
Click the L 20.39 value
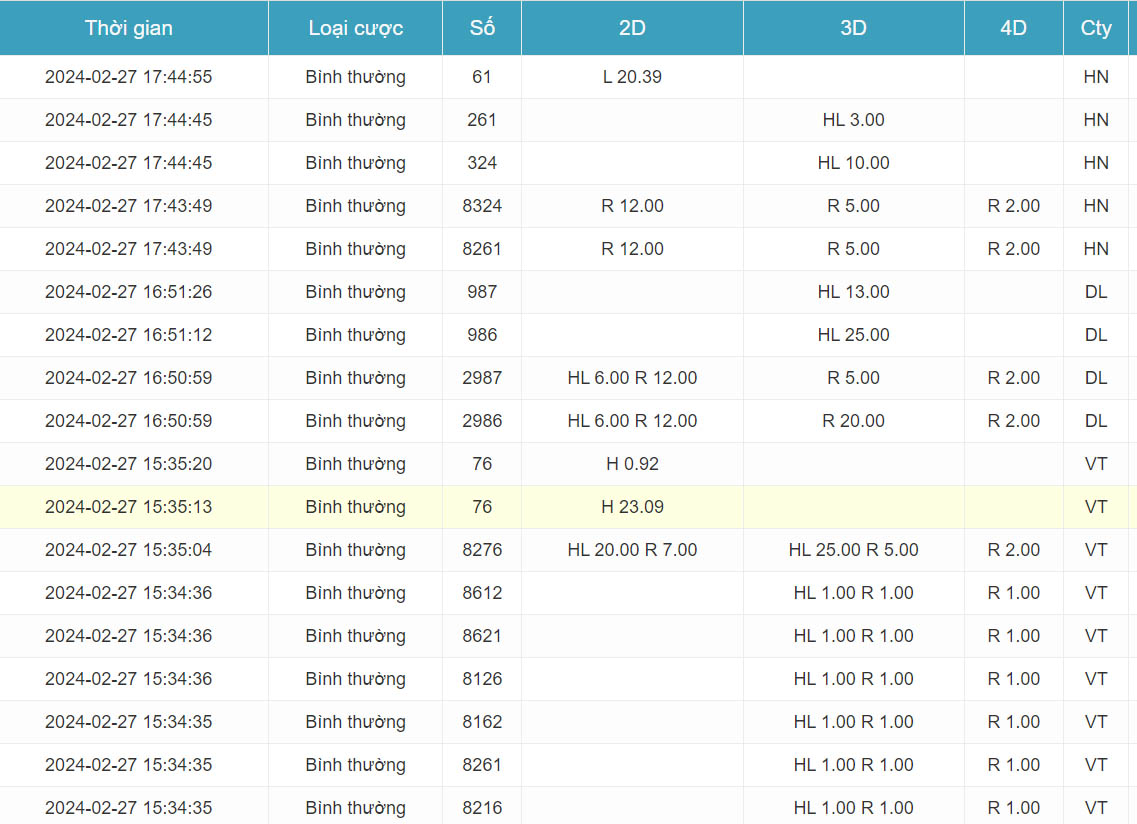point(632,77)
